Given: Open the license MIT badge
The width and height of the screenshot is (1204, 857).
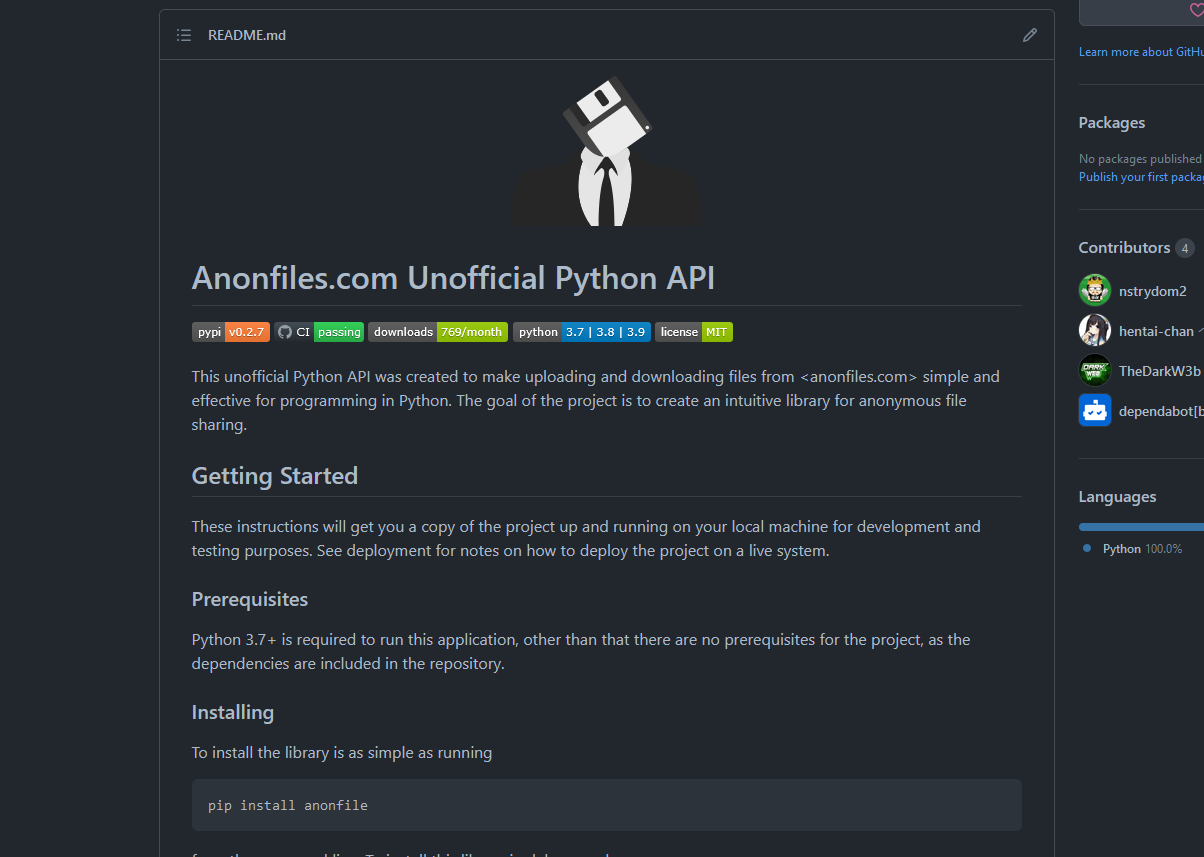Looking at the screenshot, I should point(694,332).
